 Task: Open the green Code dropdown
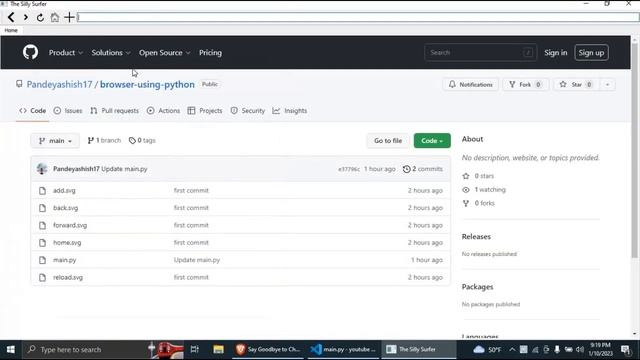(x=432, y=141)
